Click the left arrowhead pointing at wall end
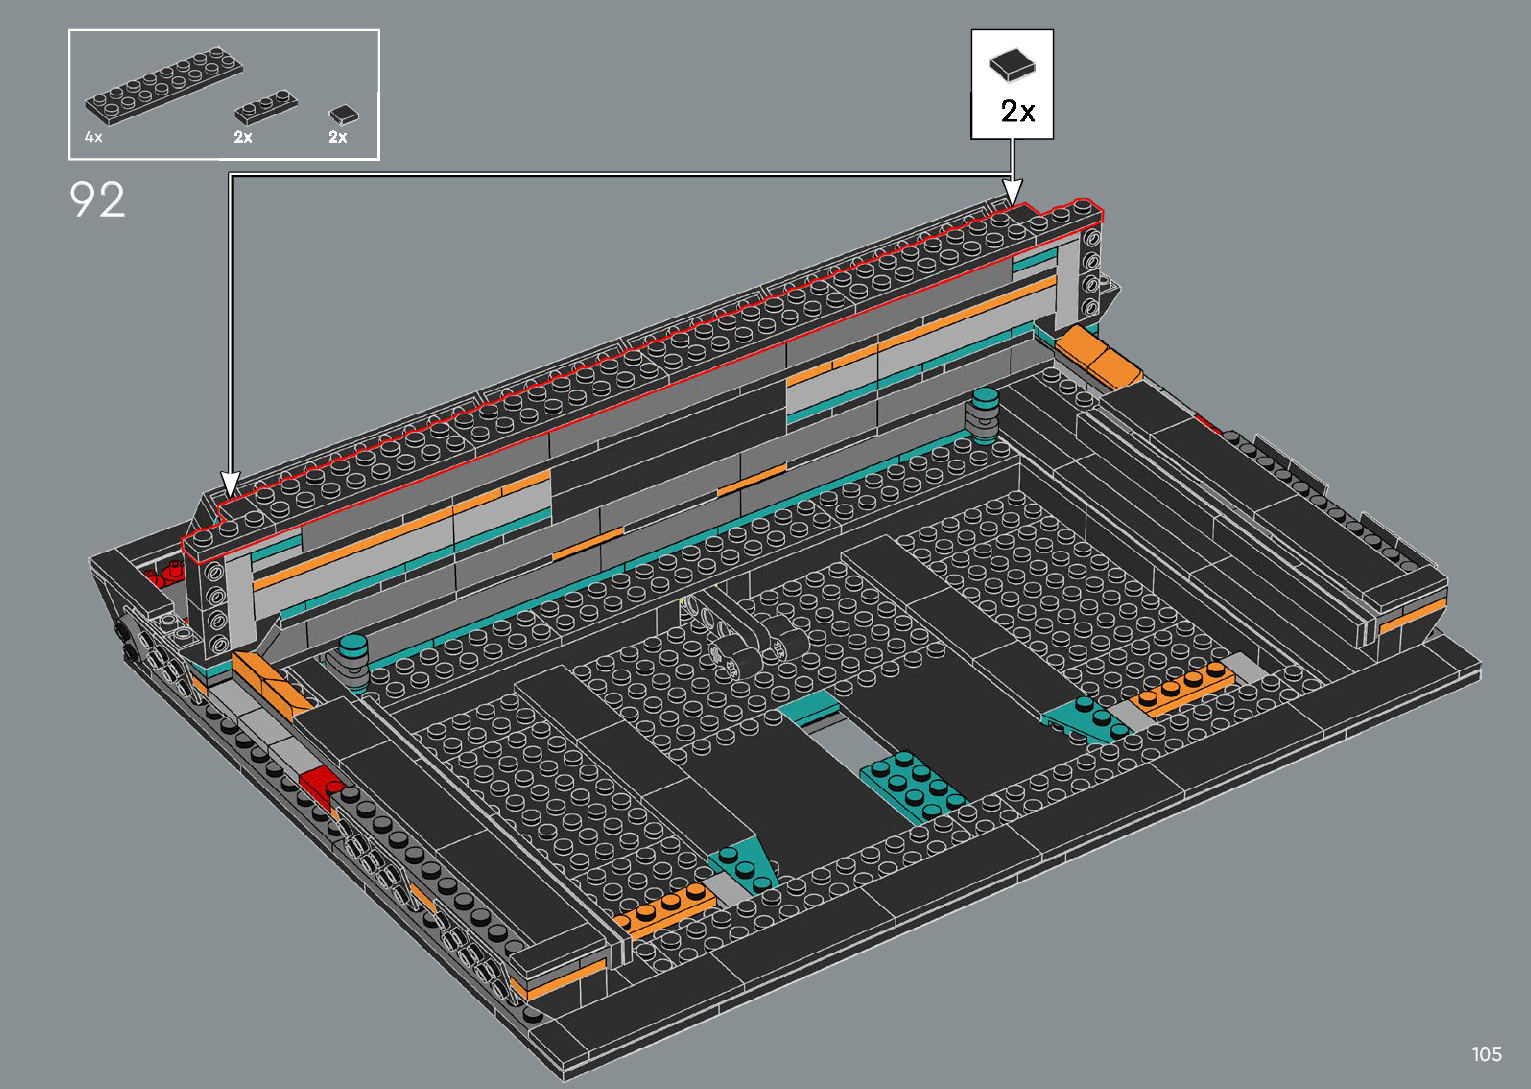 (x=230, y=485)
